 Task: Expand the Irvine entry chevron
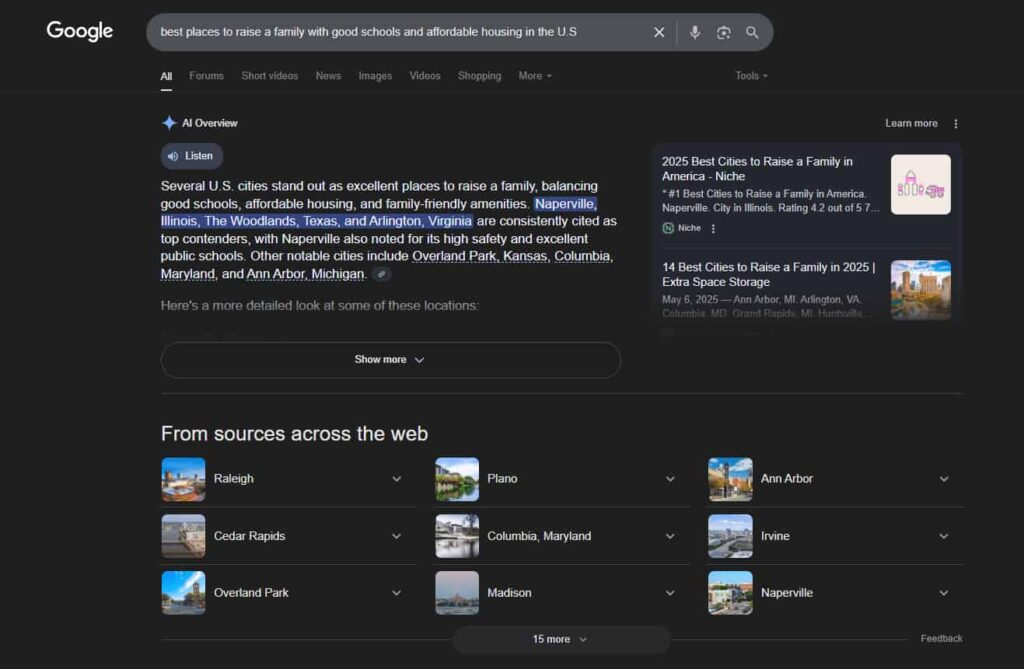click(944, 536)
